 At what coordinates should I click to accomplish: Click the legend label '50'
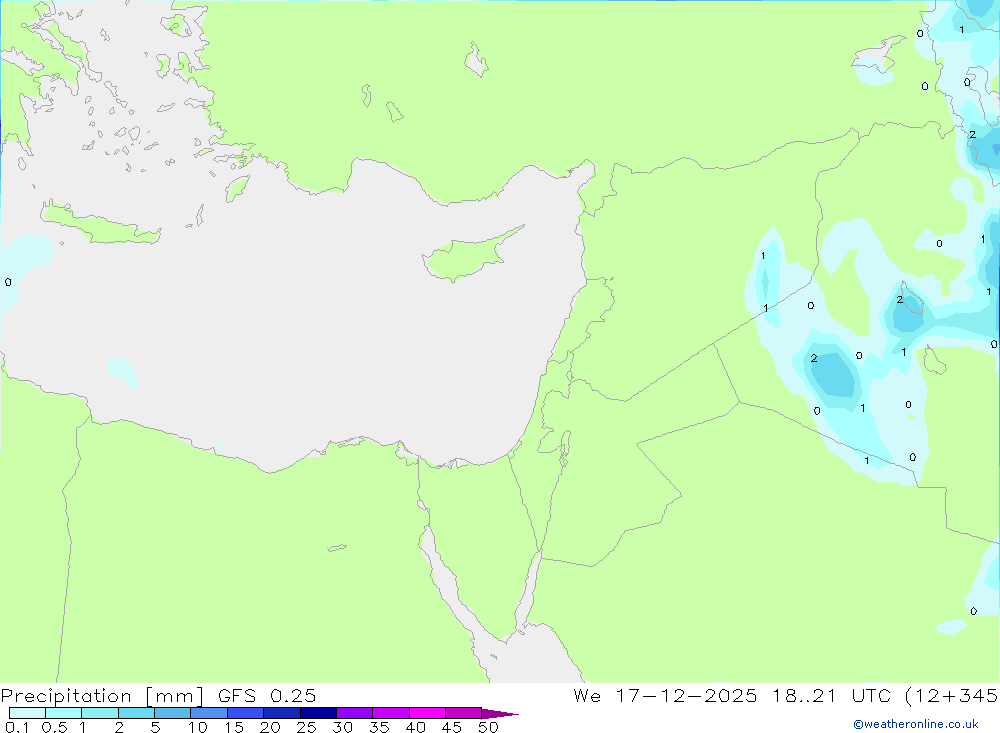[489, 727]
